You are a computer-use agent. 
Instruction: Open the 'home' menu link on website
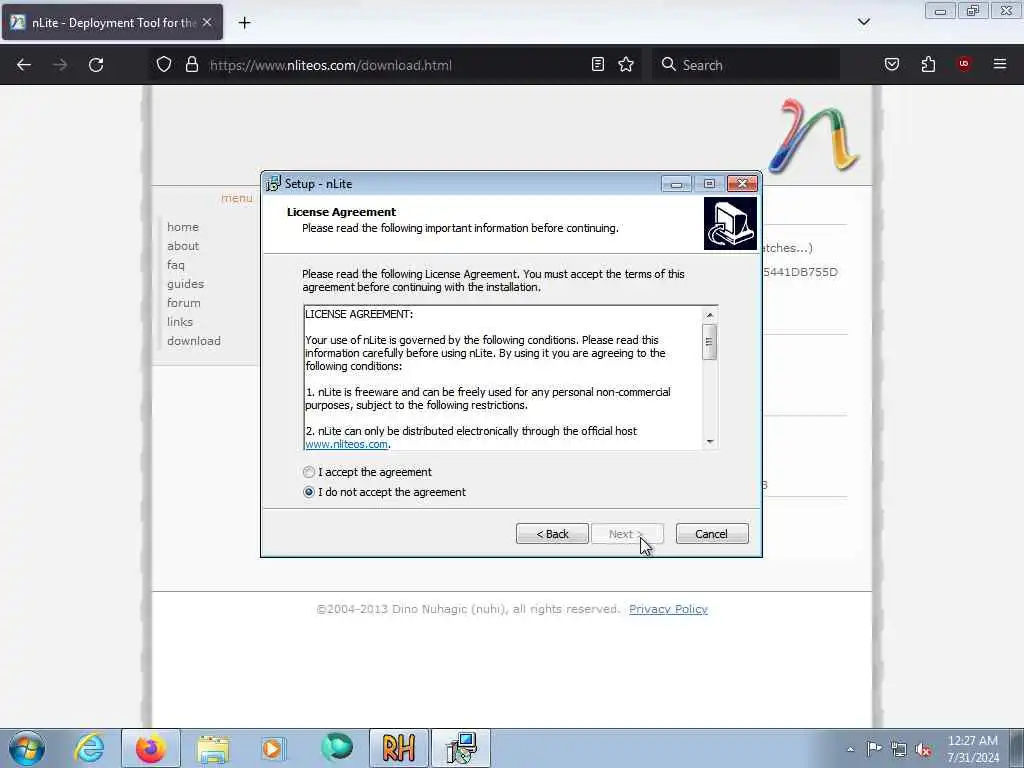click(x=183, y=227)
